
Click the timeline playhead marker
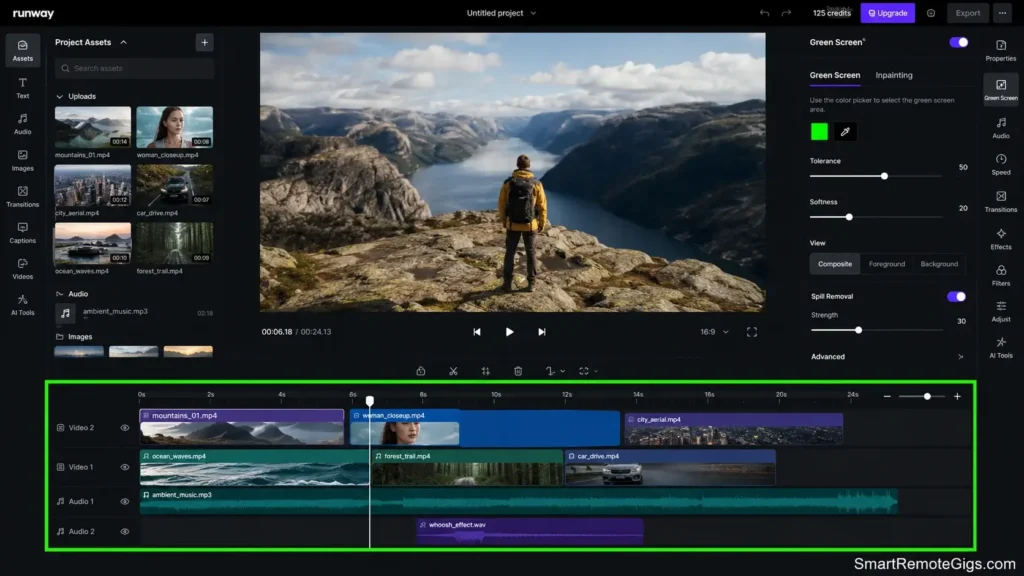tap(370, 400)
